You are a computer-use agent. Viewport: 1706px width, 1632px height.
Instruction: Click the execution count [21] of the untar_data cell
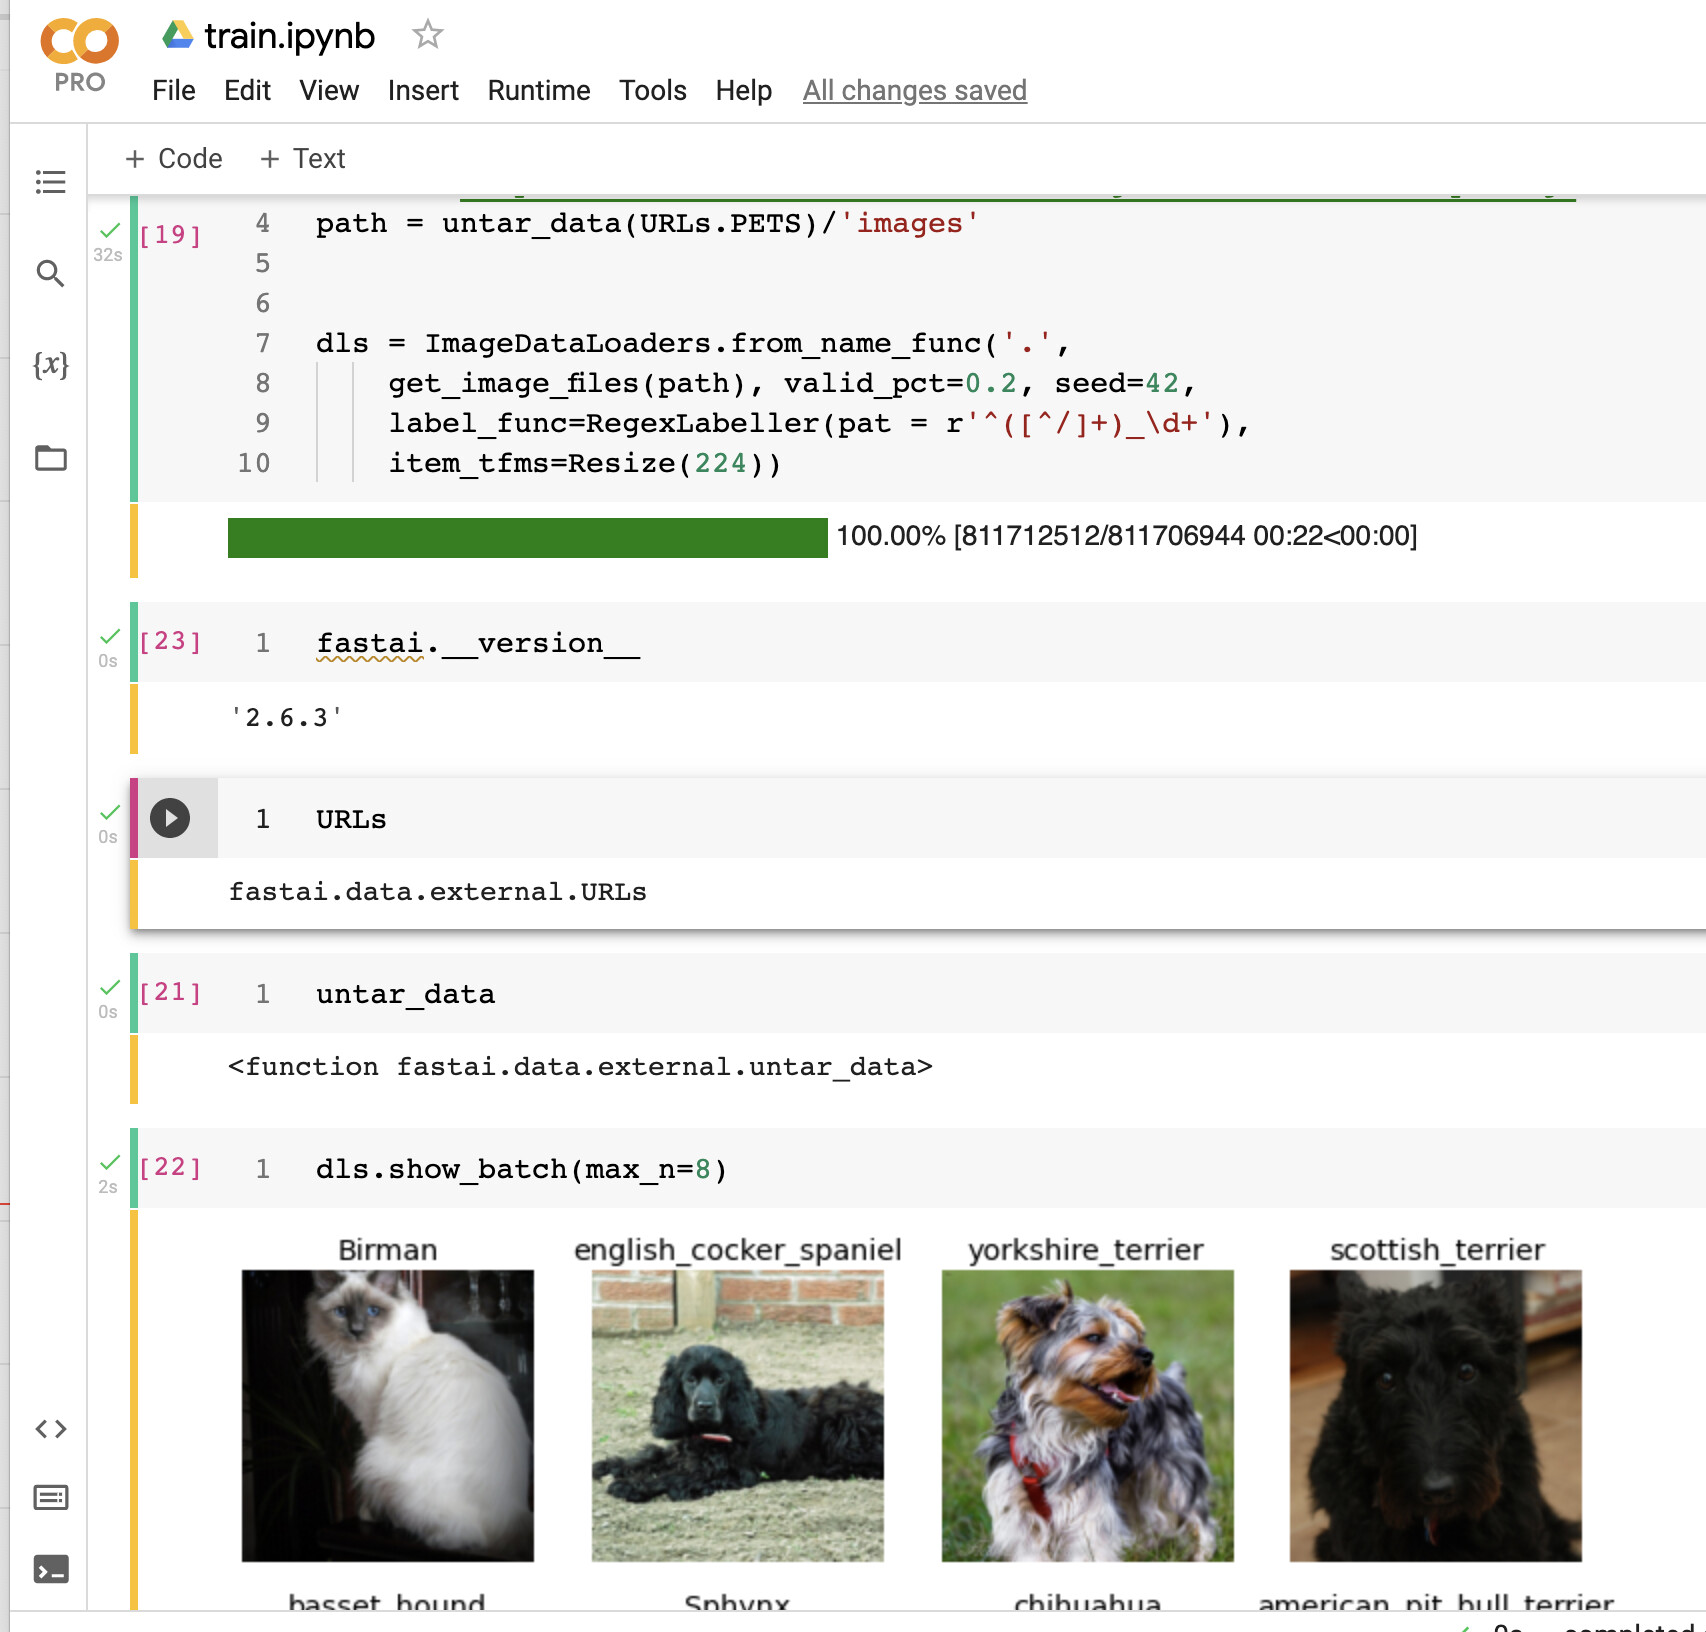(170, 992)
